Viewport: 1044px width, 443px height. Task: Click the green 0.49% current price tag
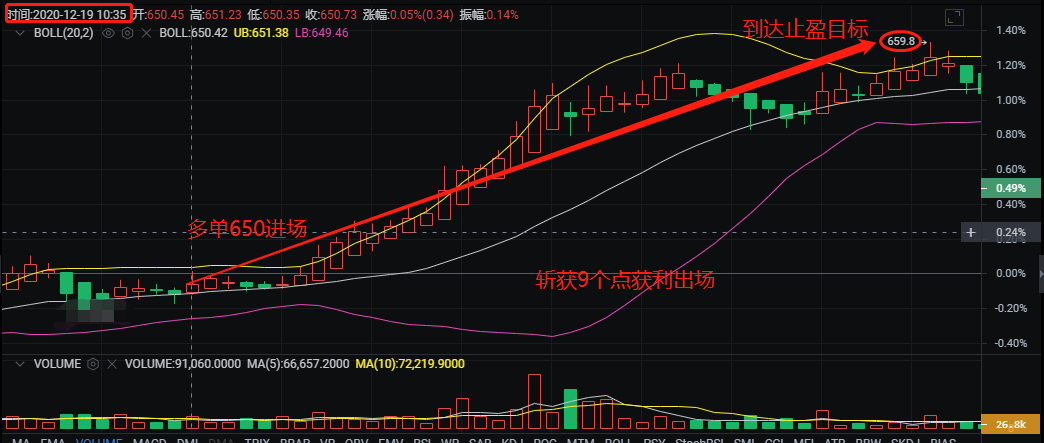1011,188
